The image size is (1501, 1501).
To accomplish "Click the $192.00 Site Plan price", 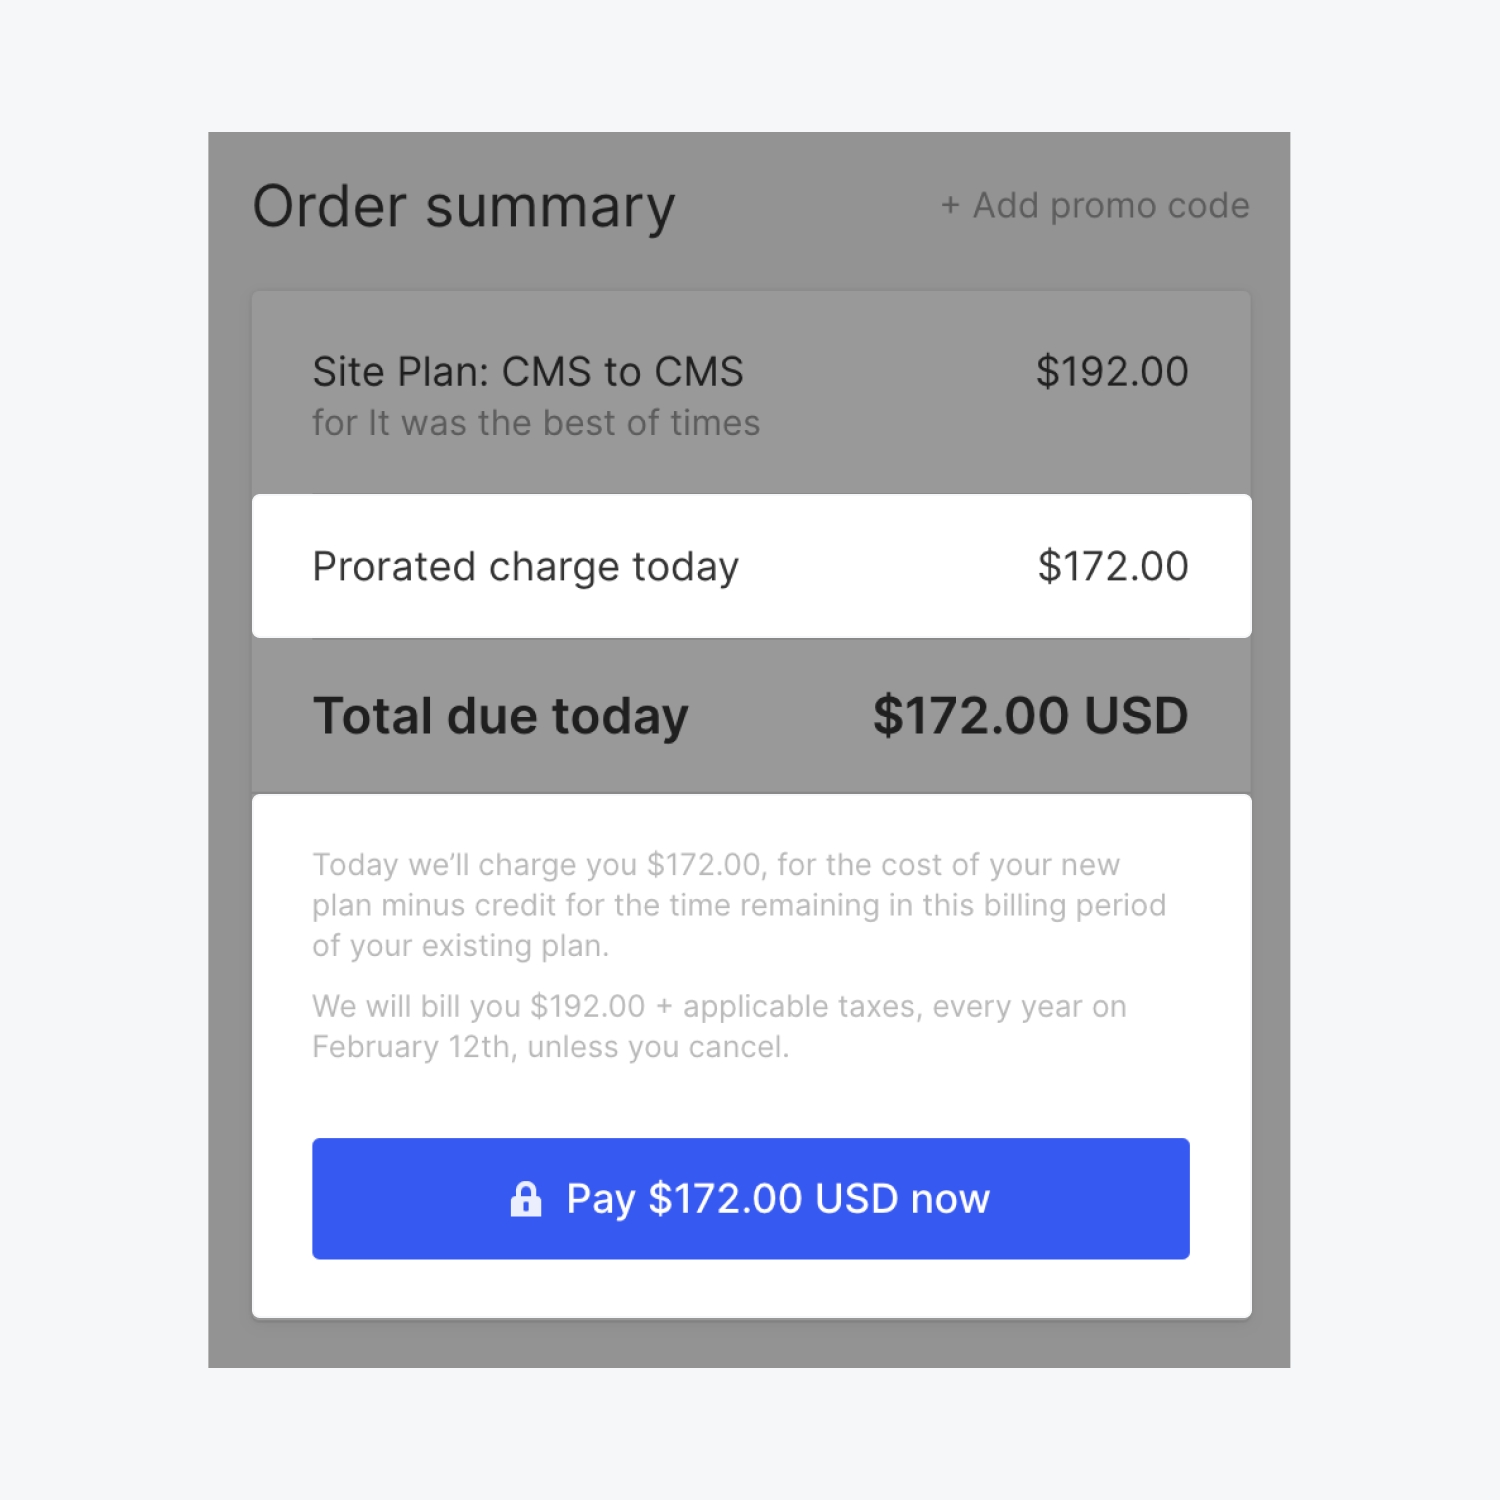I will [1112, 372].
